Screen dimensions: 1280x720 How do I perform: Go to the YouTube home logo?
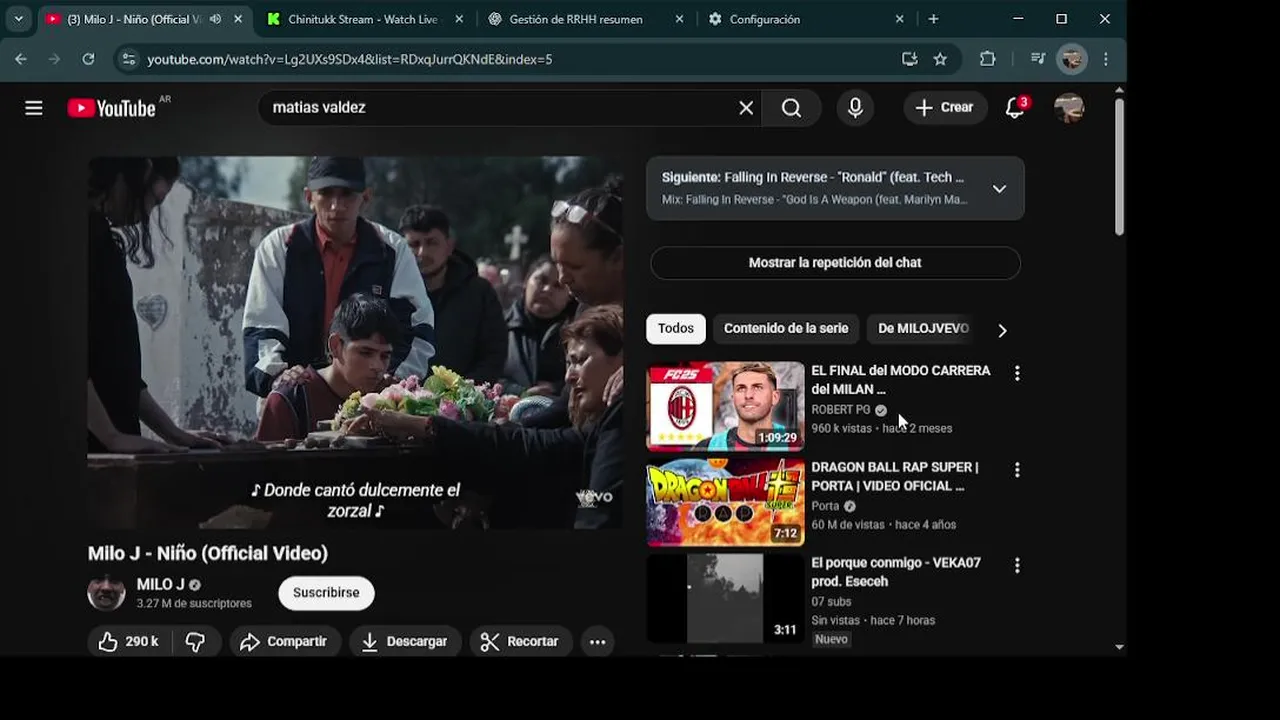click(x=112, y=108)
